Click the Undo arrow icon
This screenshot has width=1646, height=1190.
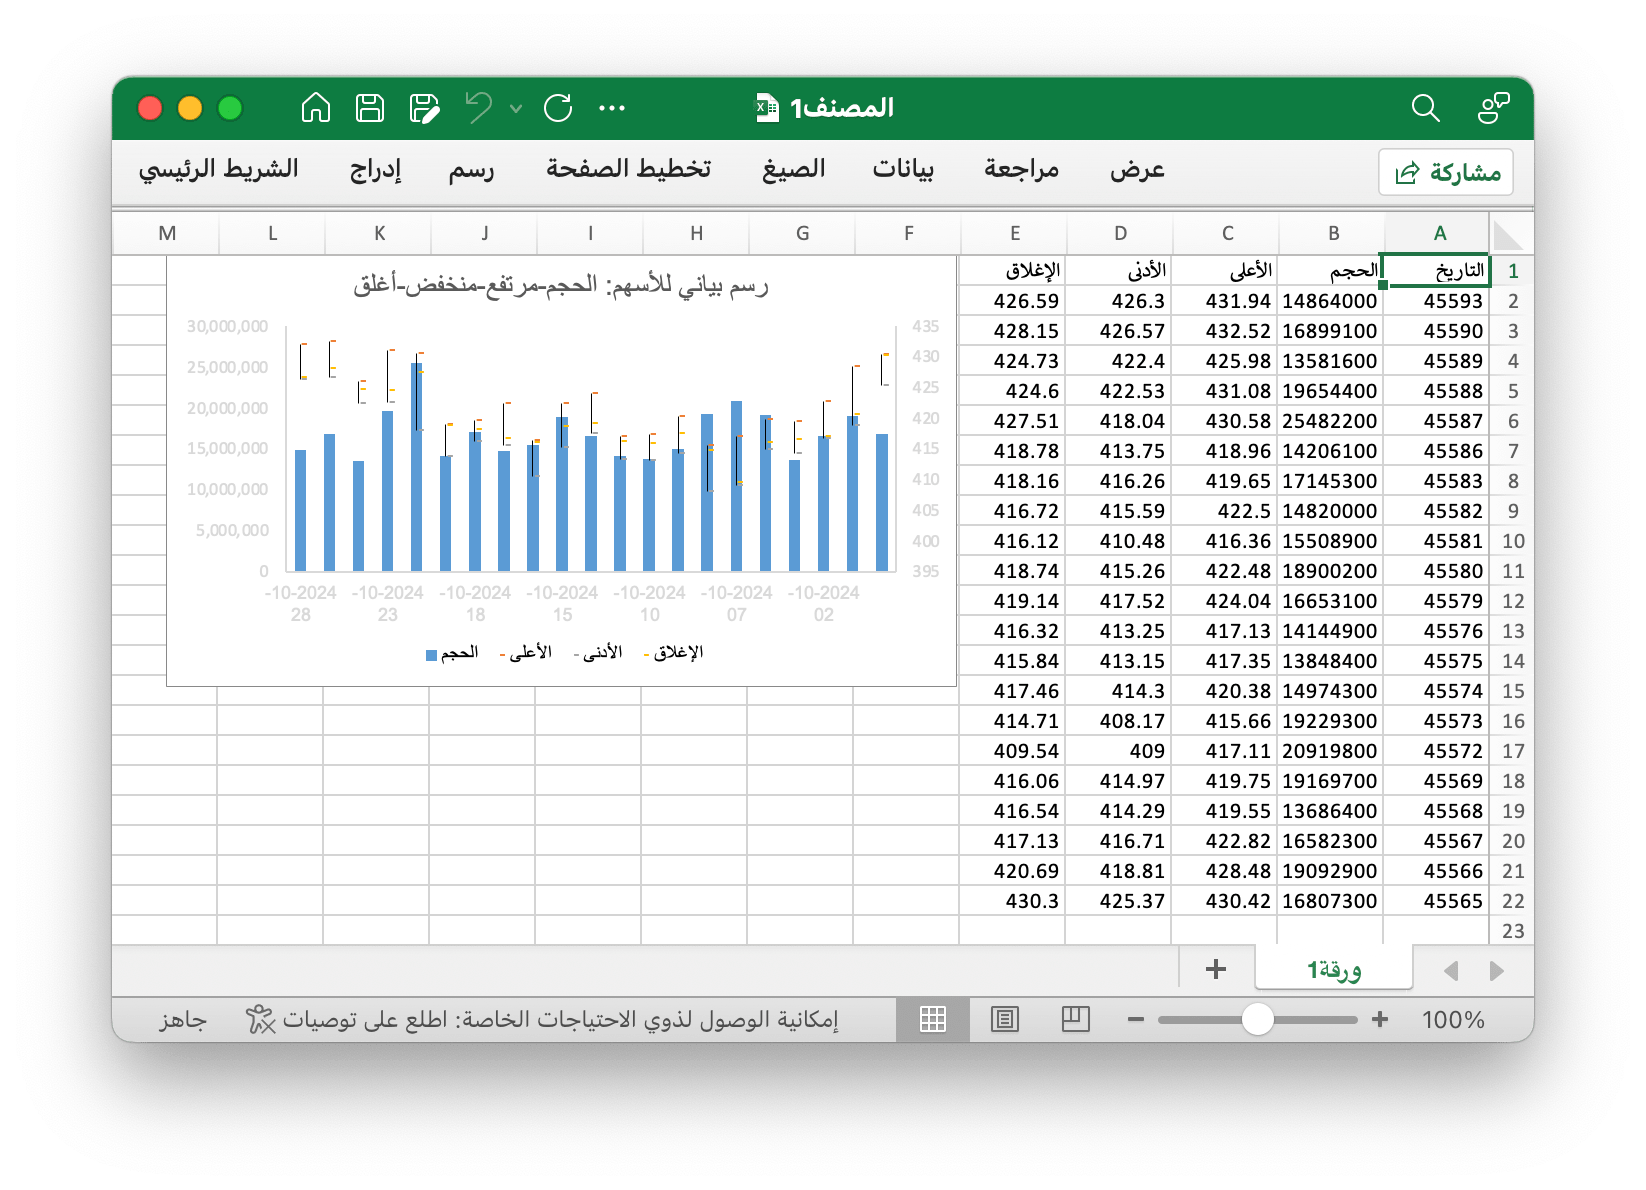(x=479, y=107)
